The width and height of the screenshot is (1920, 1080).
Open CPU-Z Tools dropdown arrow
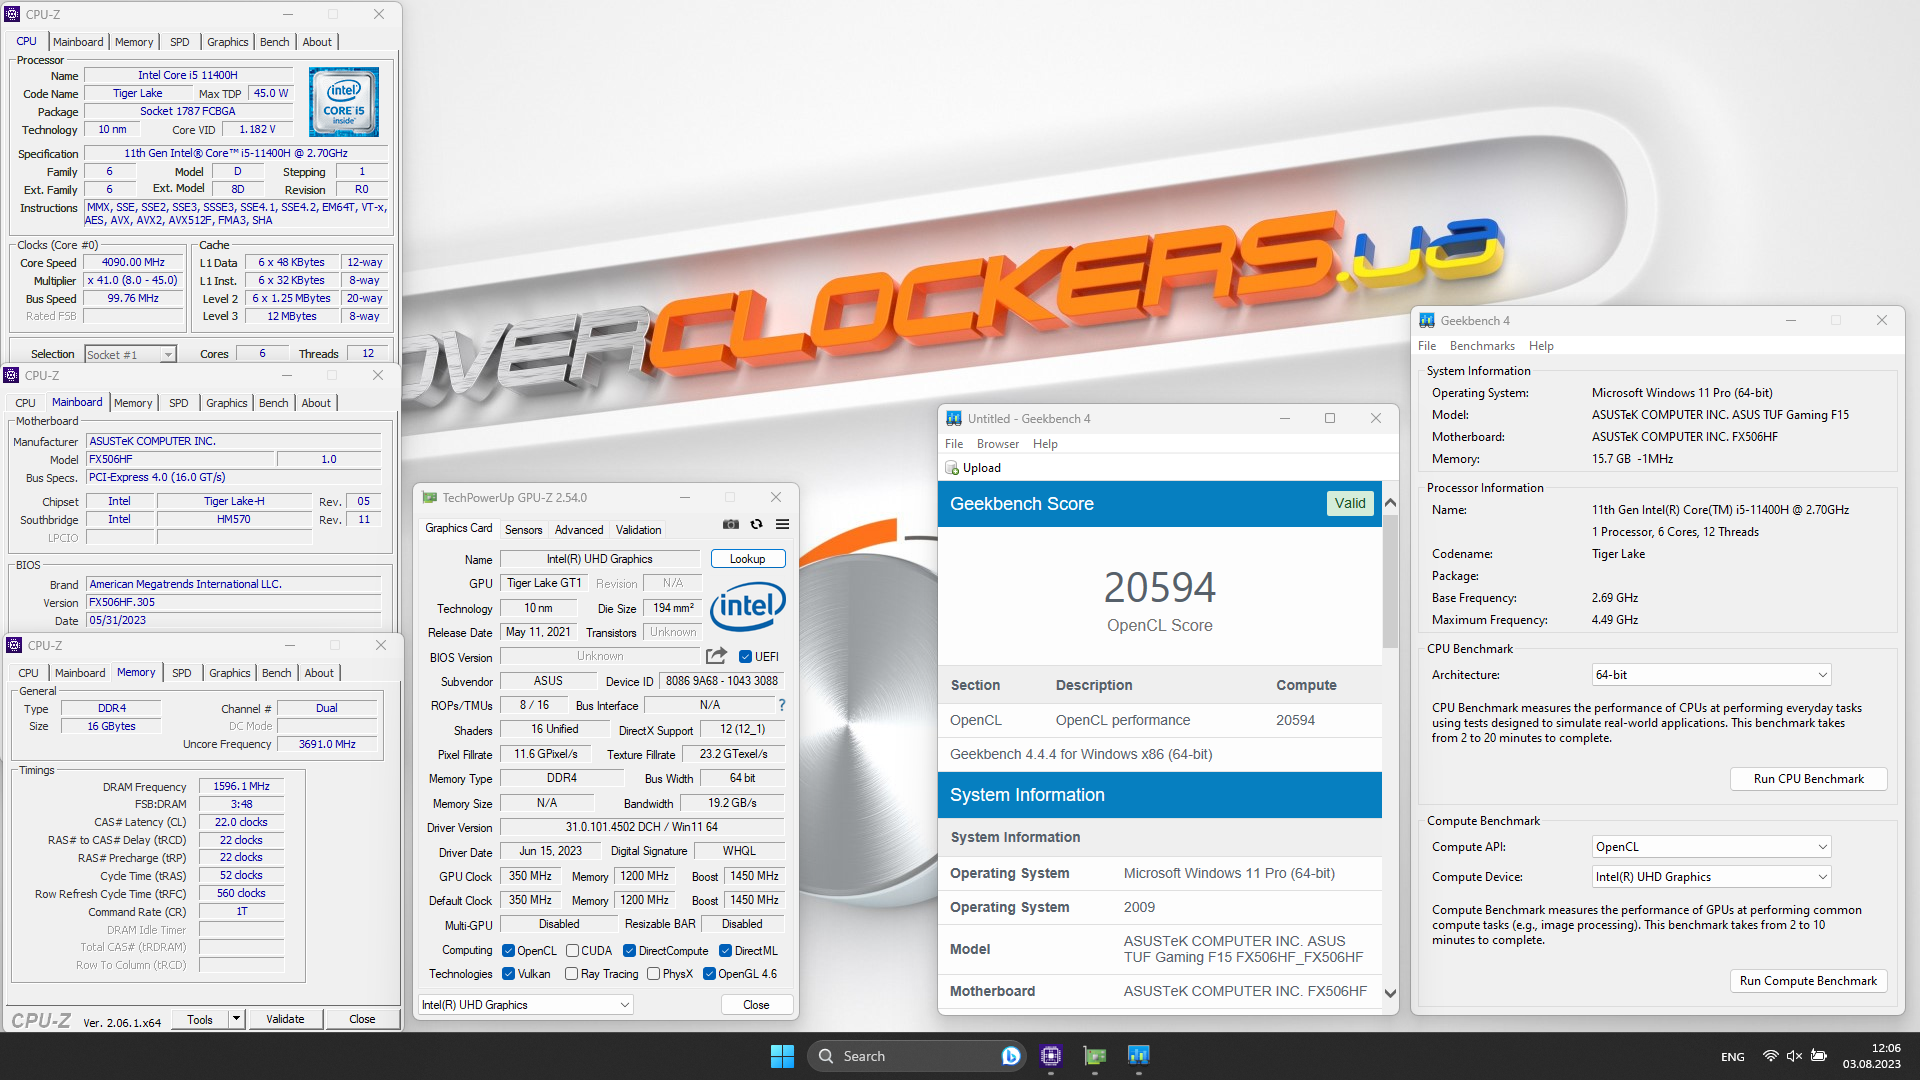pos(237,1019)
